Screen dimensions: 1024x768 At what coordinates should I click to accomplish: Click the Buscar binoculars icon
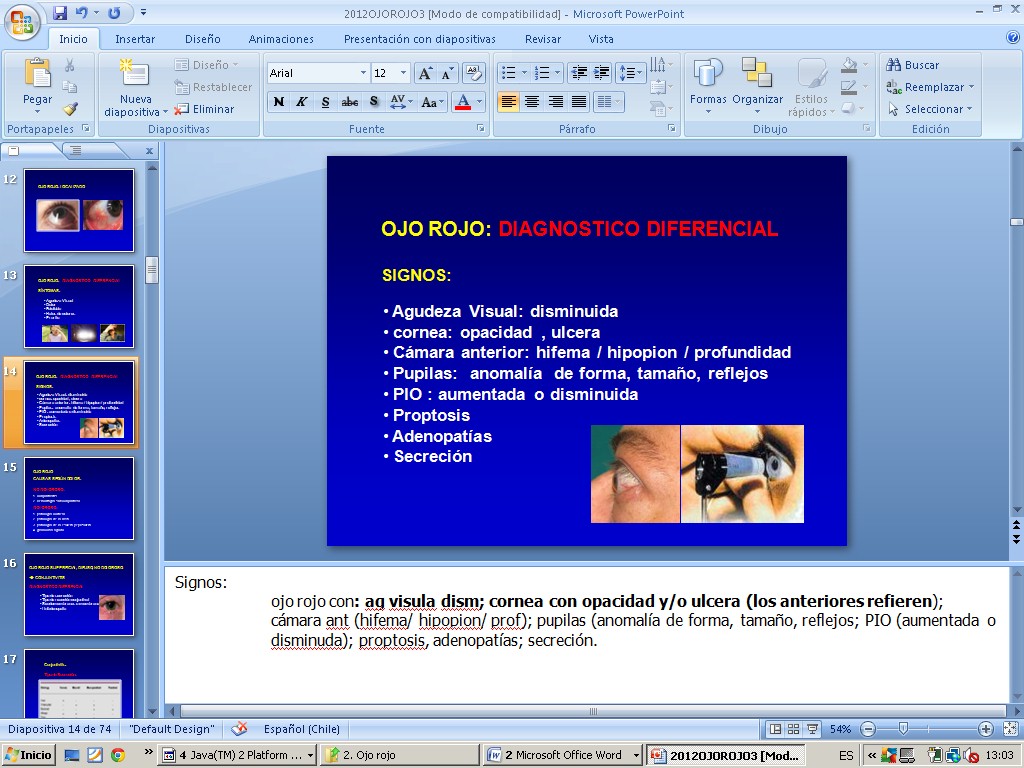coord(894,65)
